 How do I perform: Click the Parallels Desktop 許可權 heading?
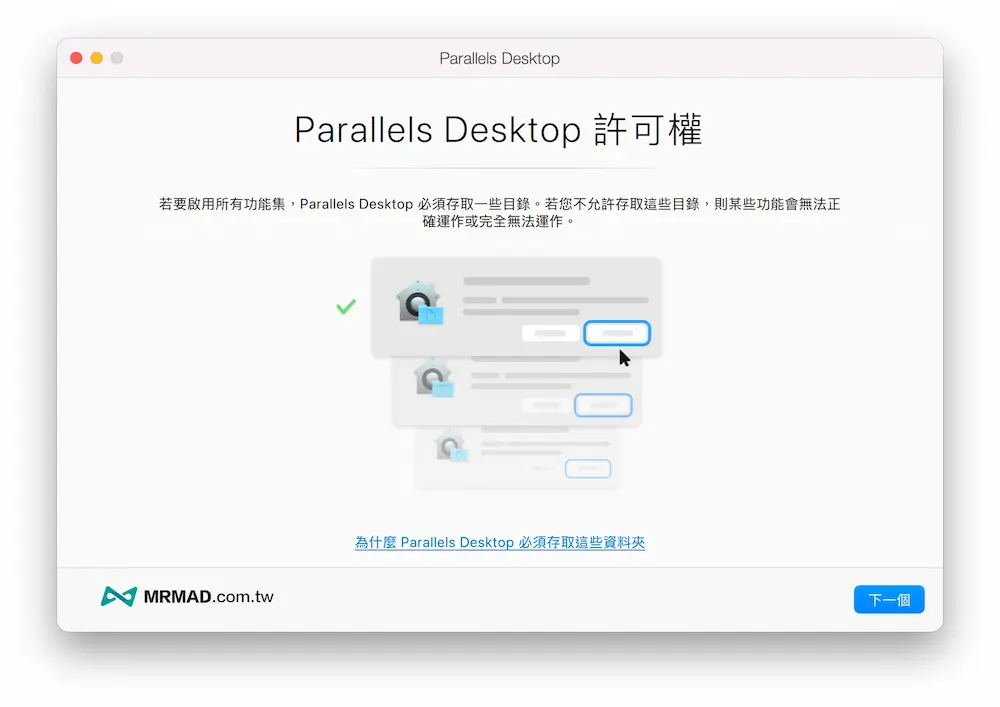(x=499, y=129)
